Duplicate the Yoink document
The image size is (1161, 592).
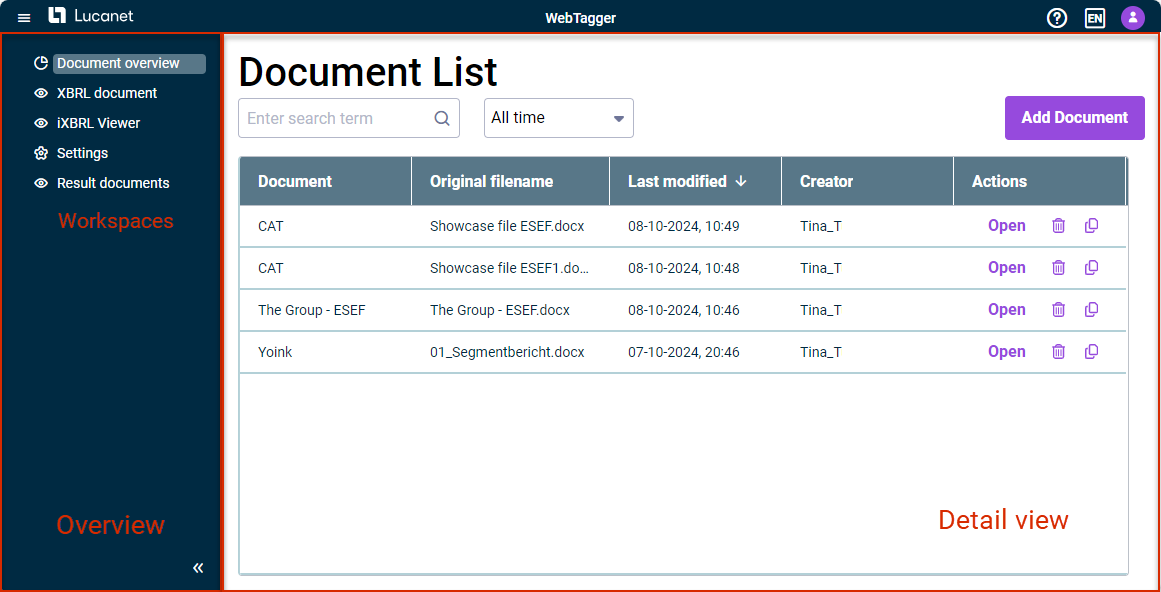[x=1091, y=352]
